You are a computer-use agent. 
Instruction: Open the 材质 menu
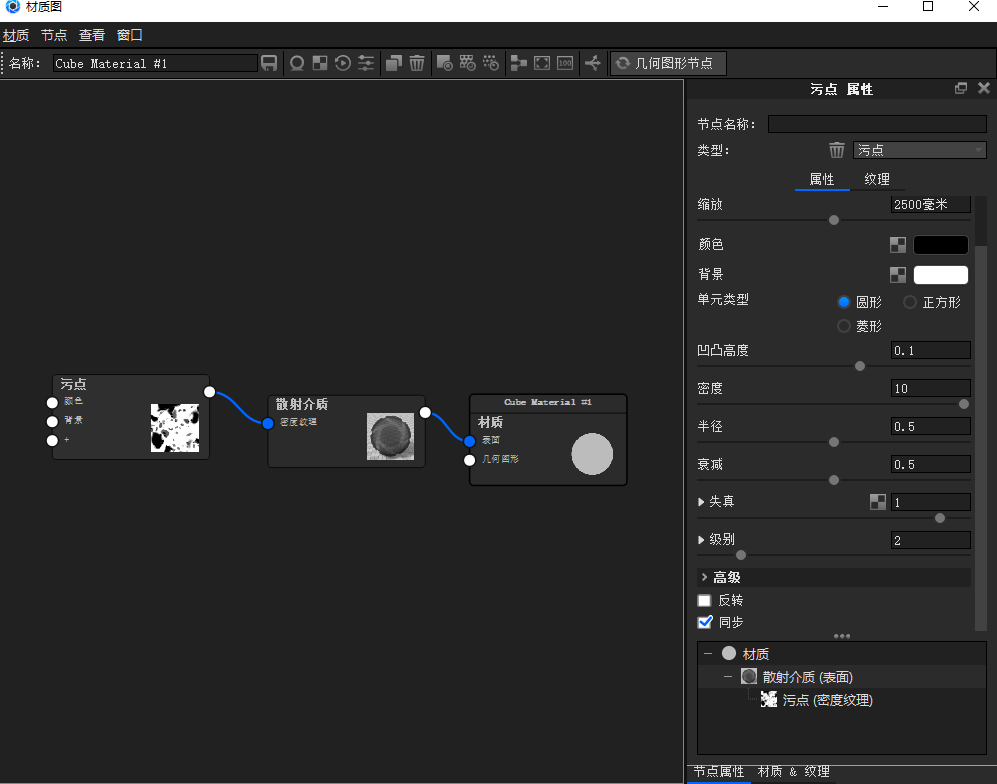(16, 35)
